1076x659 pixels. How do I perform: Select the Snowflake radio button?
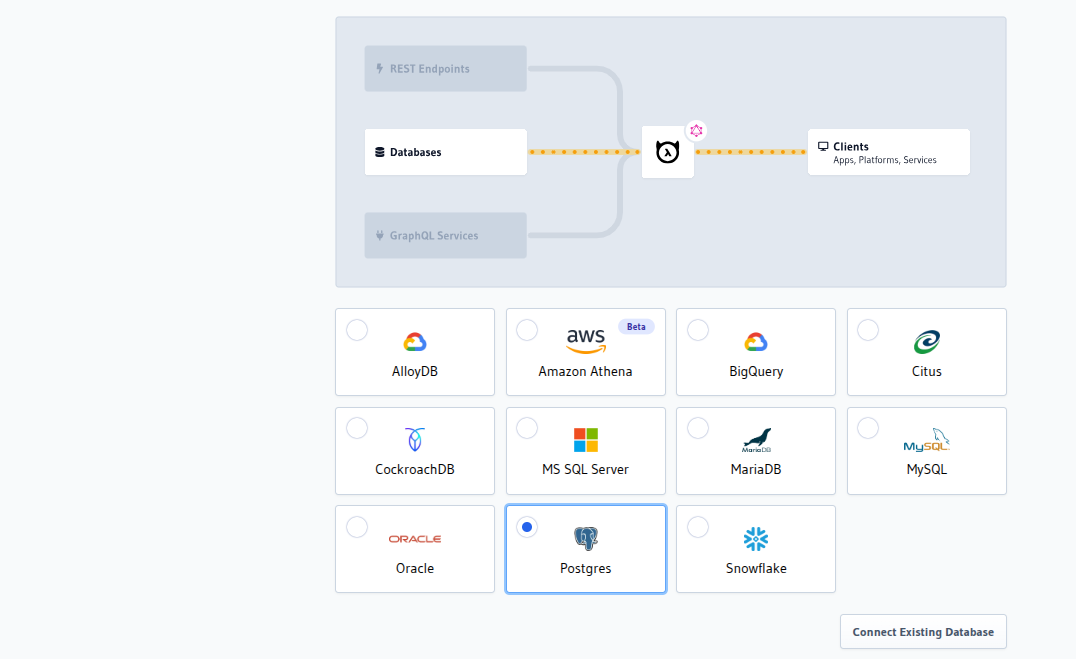(x=698, y=527)
